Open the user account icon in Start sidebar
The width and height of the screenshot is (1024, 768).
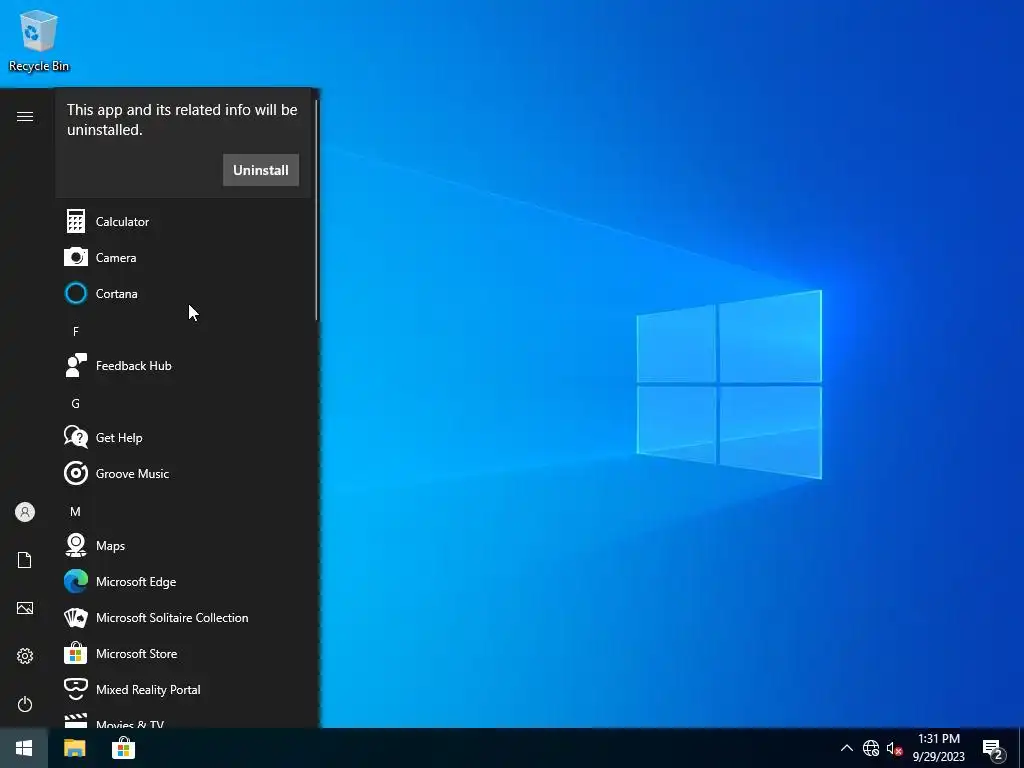point(25,512)
